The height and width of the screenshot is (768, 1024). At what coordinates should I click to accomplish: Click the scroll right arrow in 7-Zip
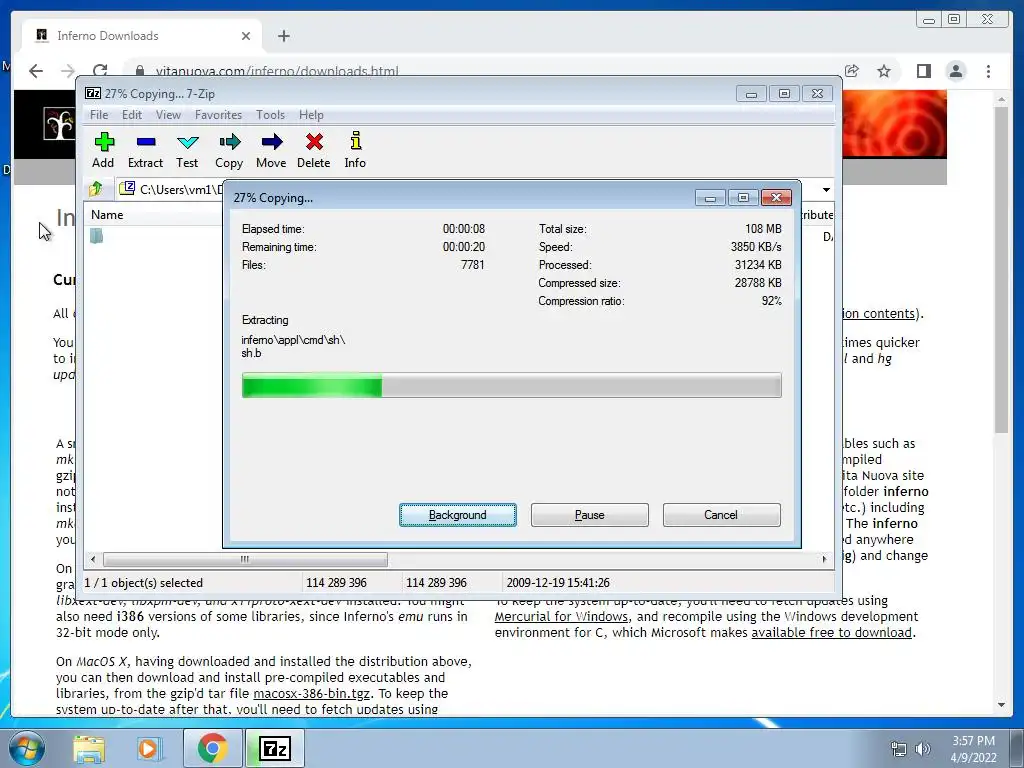824,559
